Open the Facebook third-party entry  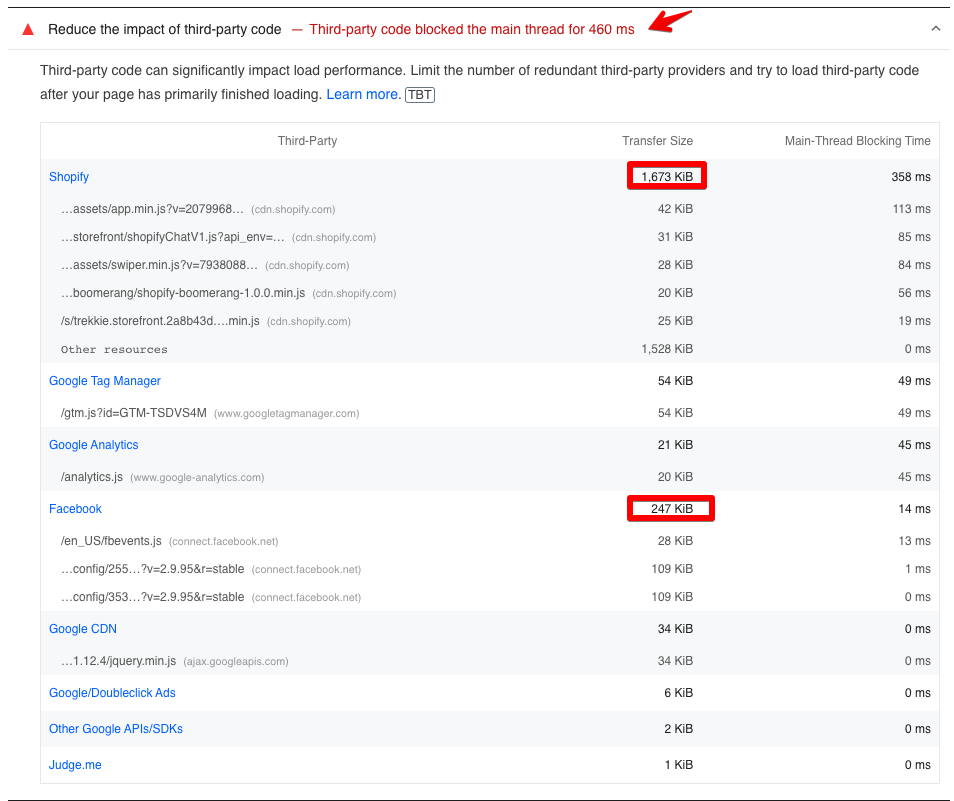(x=75, y=508)
